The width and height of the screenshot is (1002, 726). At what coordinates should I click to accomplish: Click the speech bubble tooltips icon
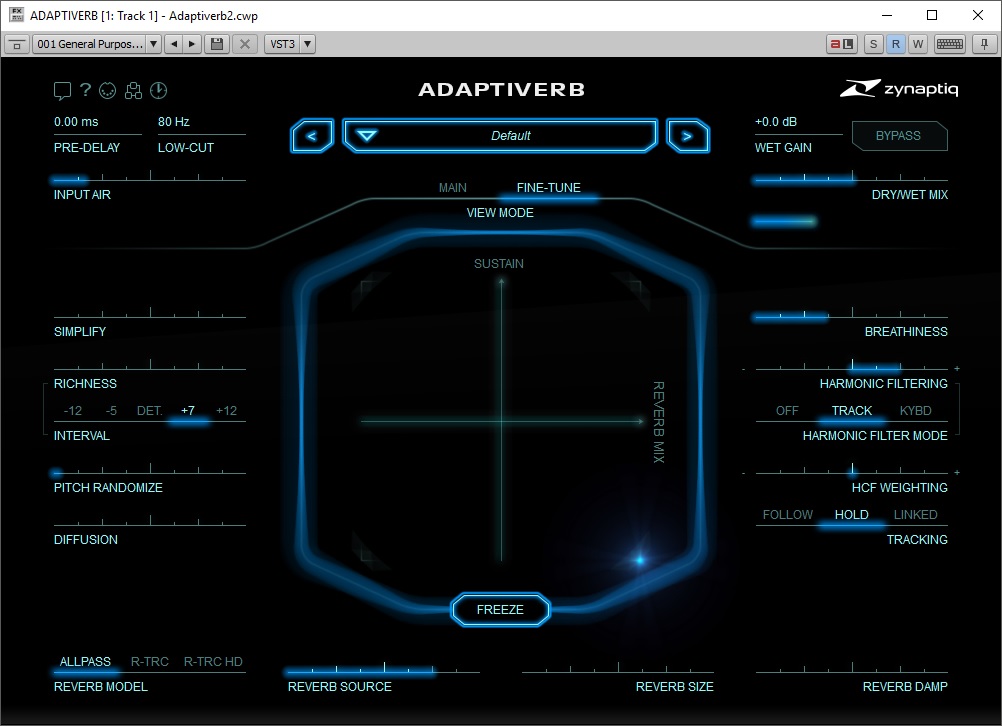coord(62,91)
